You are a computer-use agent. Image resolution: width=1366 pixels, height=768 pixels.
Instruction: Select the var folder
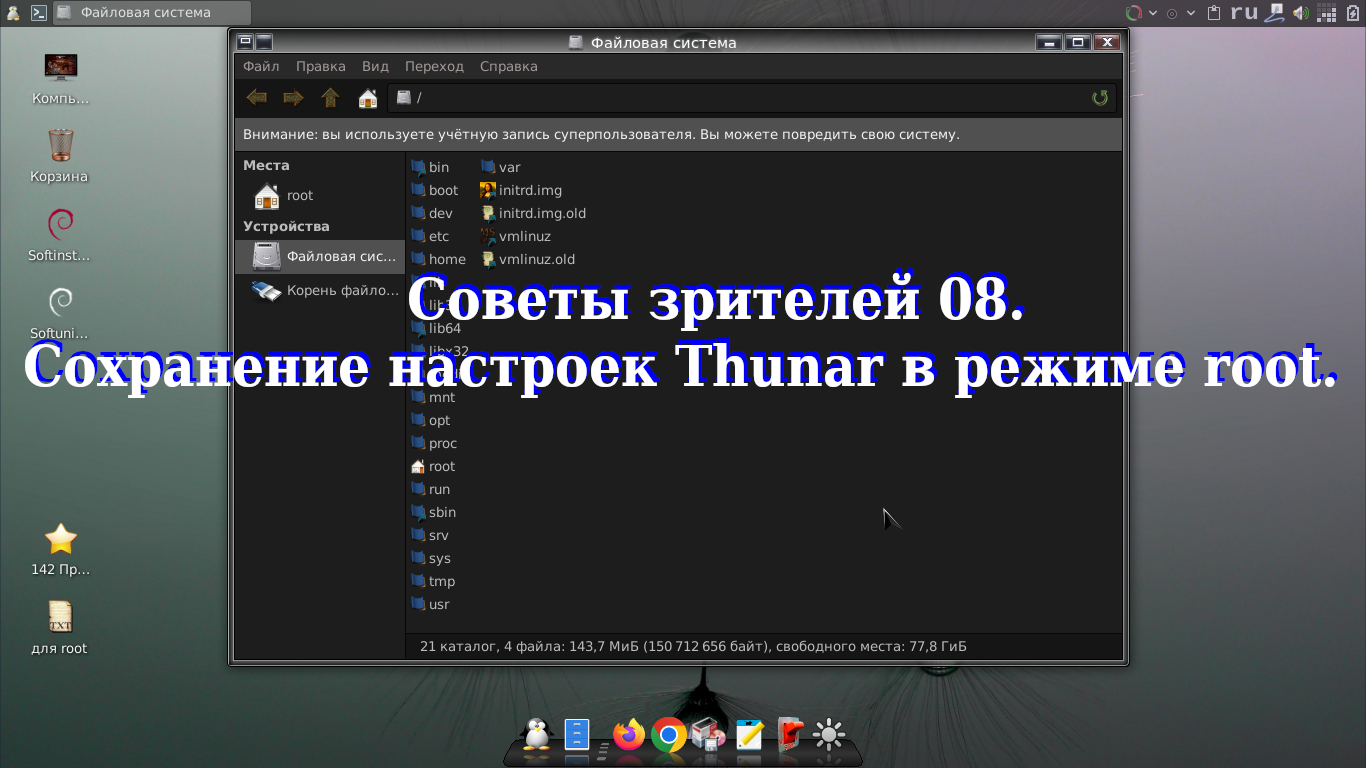pos(501,167)
